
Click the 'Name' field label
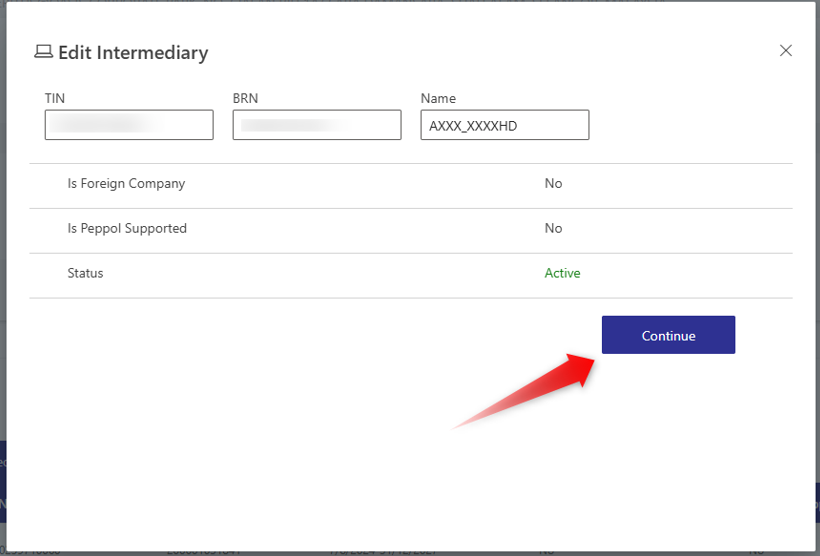pyautogui.click(x=438, y=98)
